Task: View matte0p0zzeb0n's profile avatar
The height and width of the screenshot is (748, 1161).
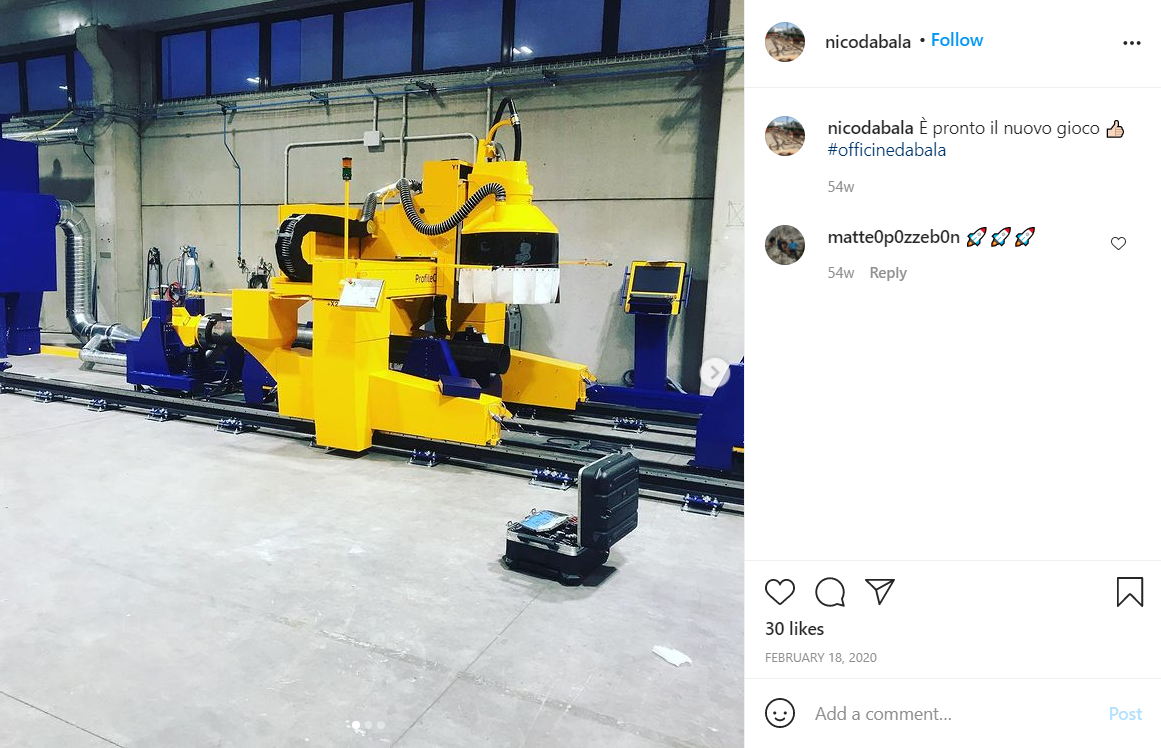Action: pyautogui.click(x=785, y=245)
